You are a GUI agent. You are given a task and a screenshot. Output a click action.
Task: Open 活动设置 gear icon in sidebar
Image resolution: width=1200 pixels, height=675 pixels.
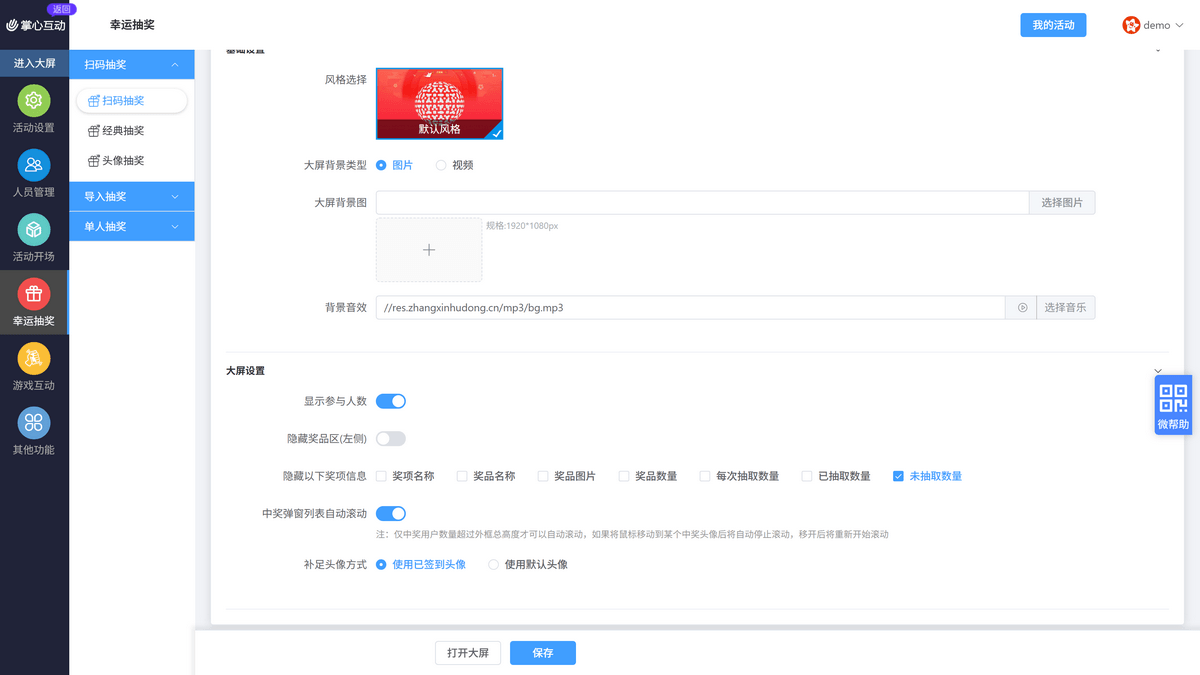pos(34,101)
